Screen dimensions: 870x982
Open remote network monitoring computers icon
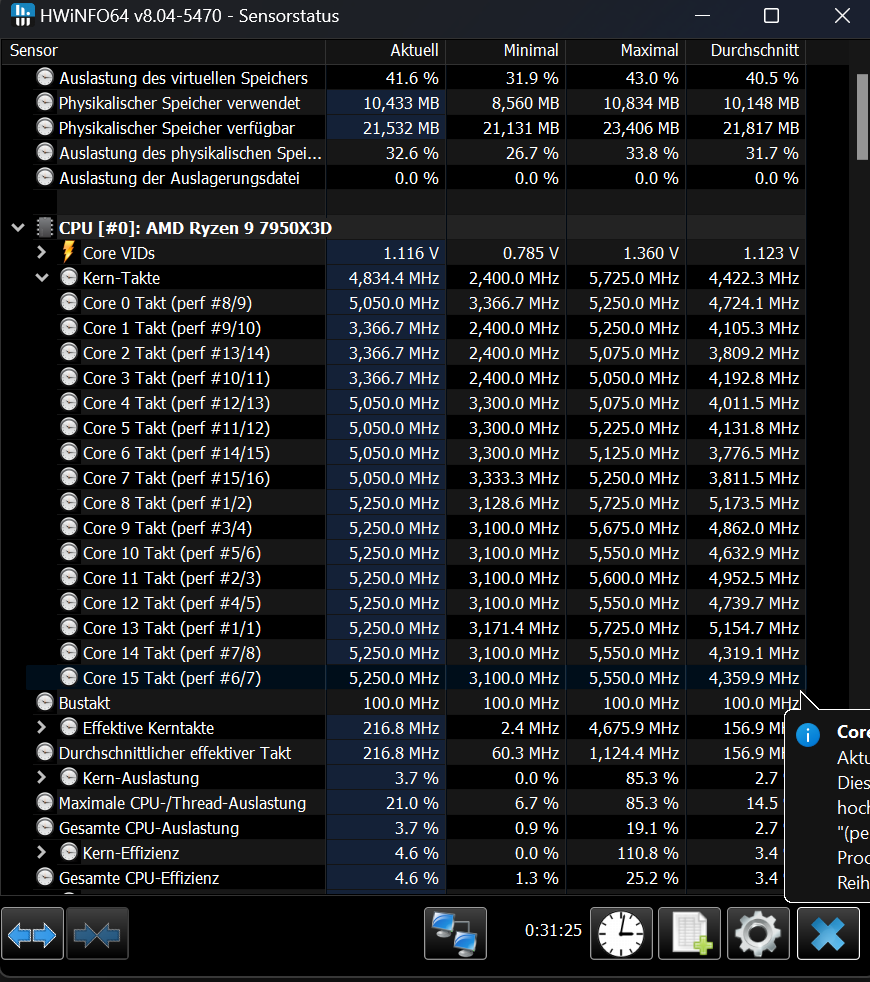coord(455,934)
